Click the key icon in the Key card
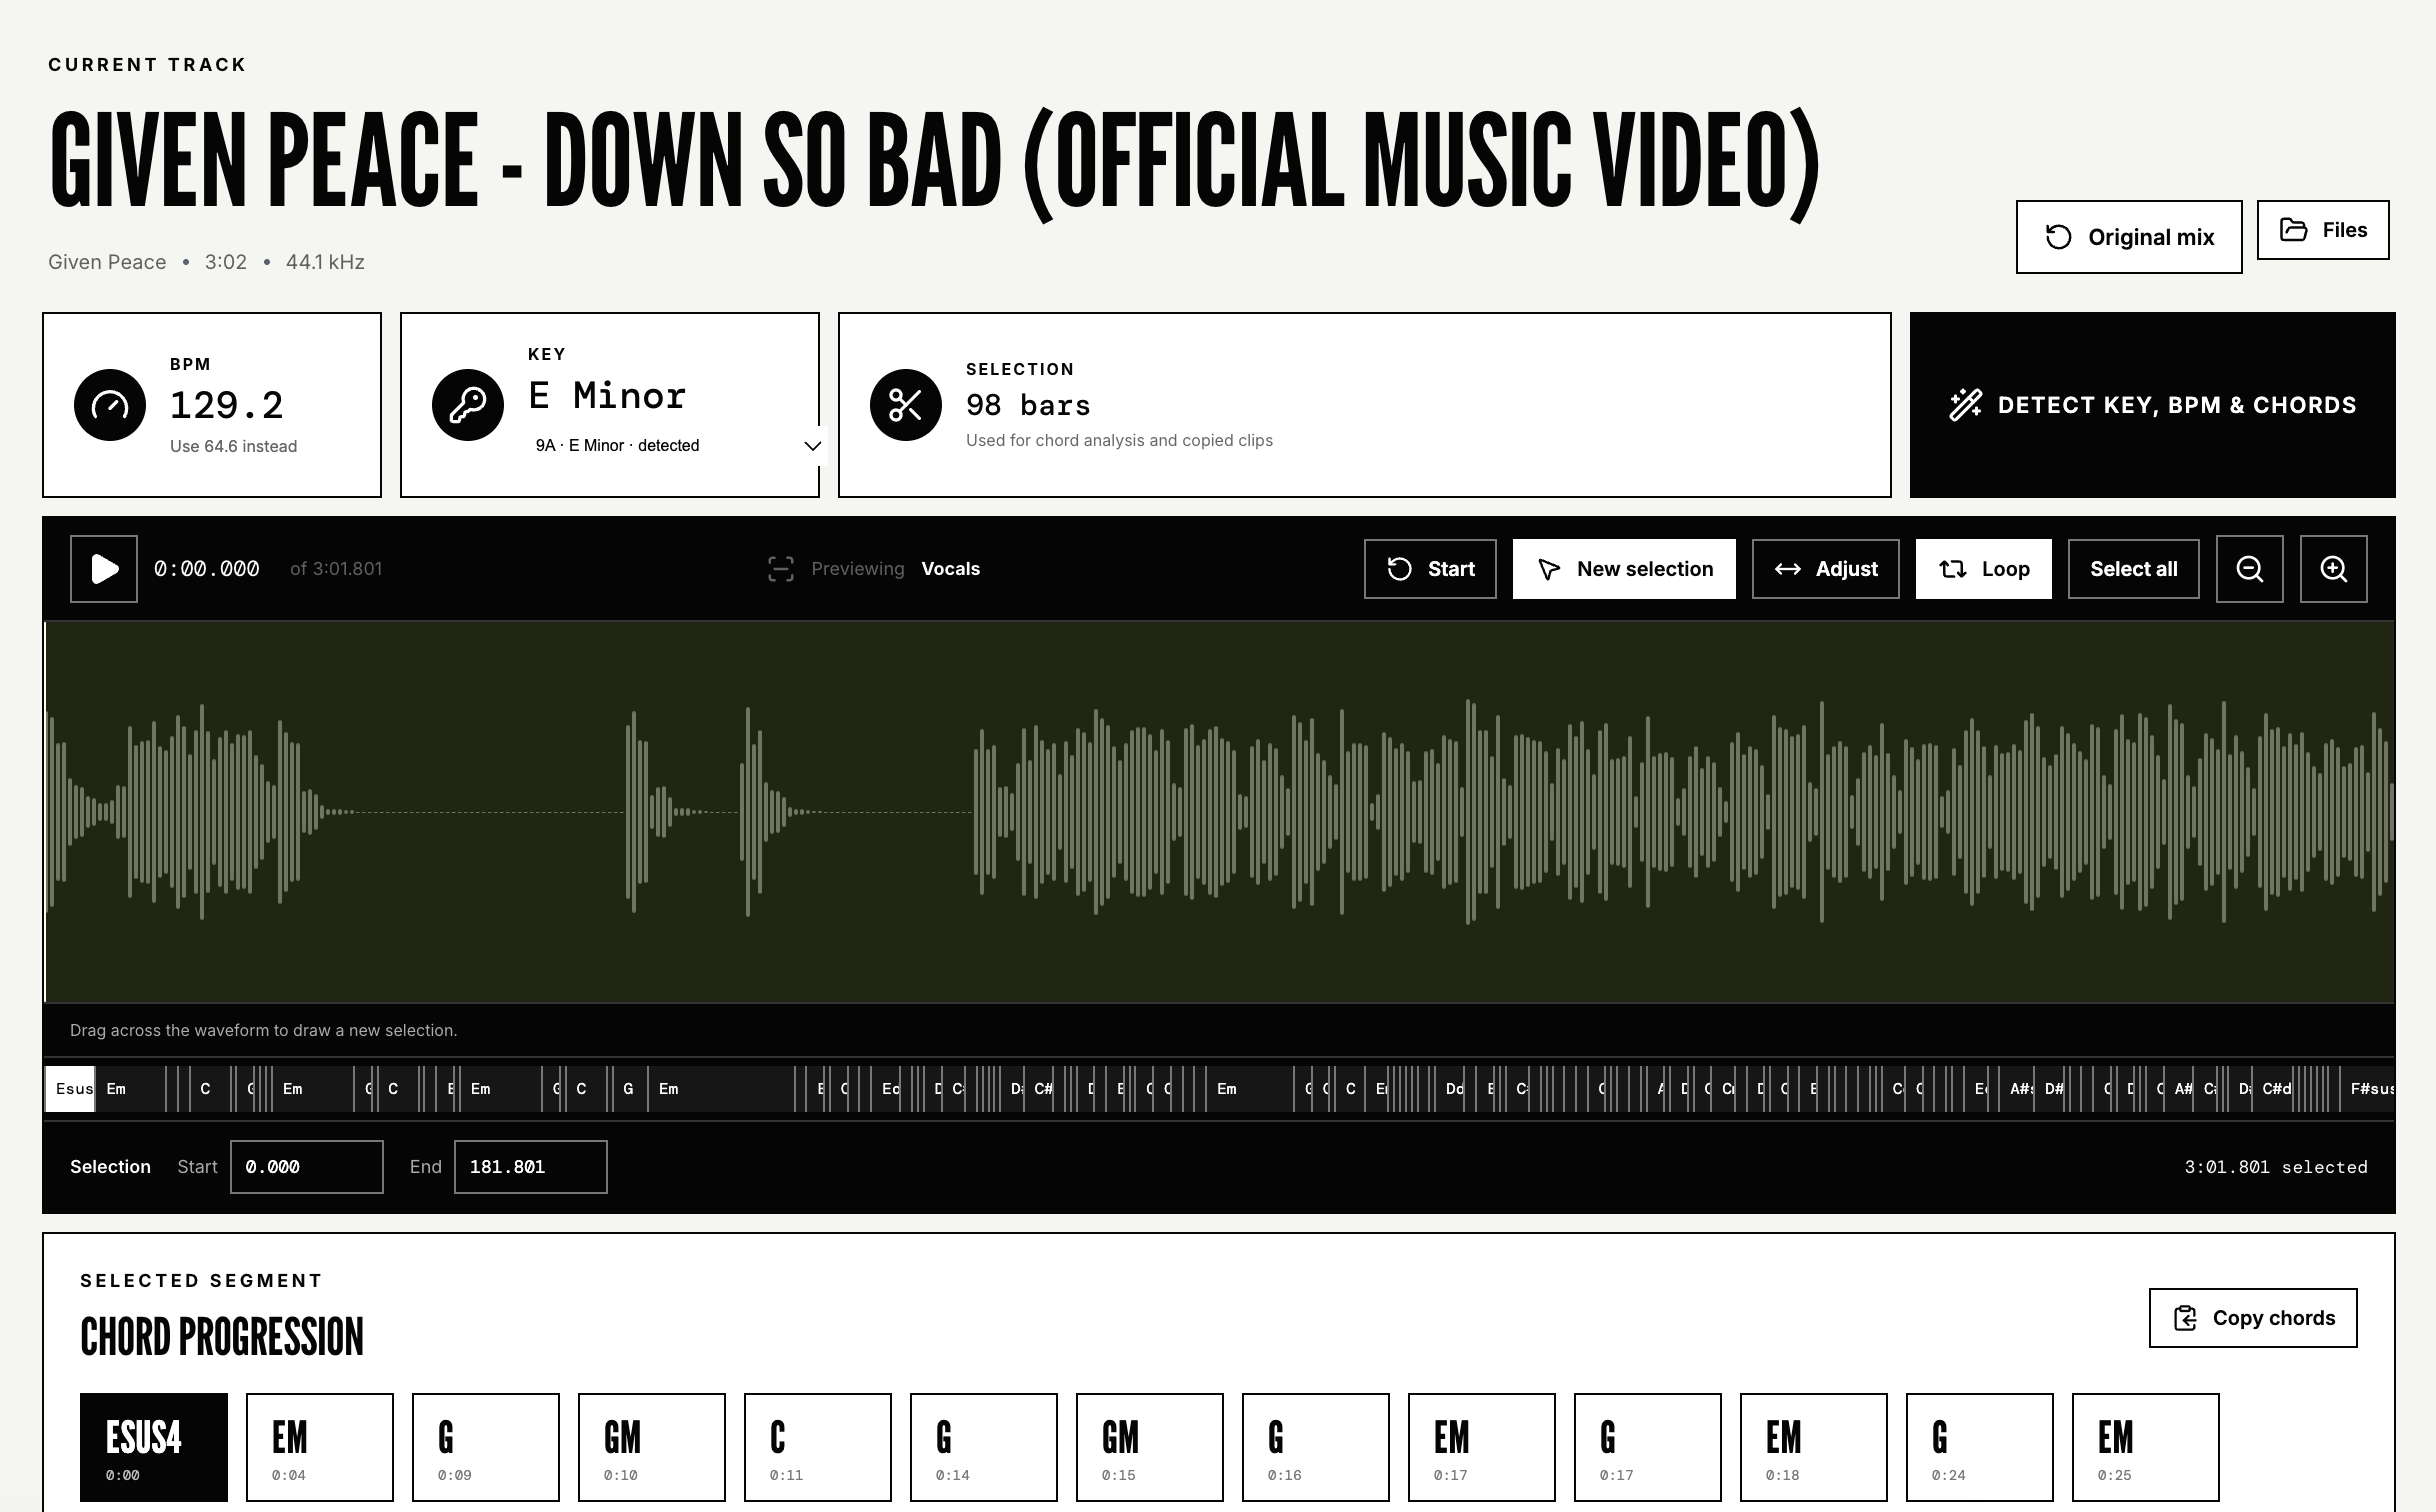Screen dimensions: 2436x1512 (468, 405)
